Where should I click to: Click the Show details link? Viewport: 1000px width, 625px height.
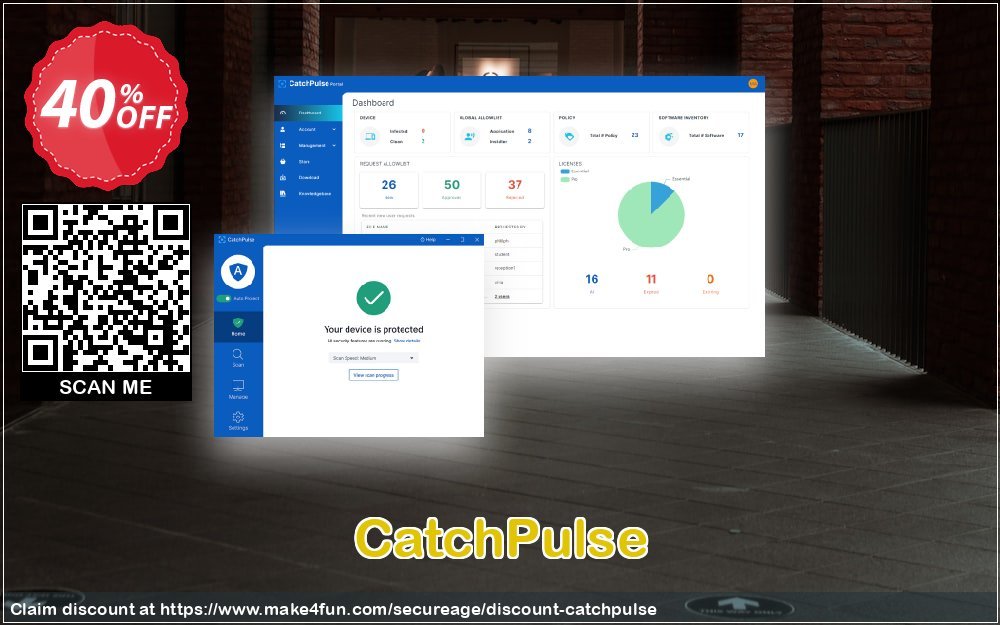[x=407, y=341]
